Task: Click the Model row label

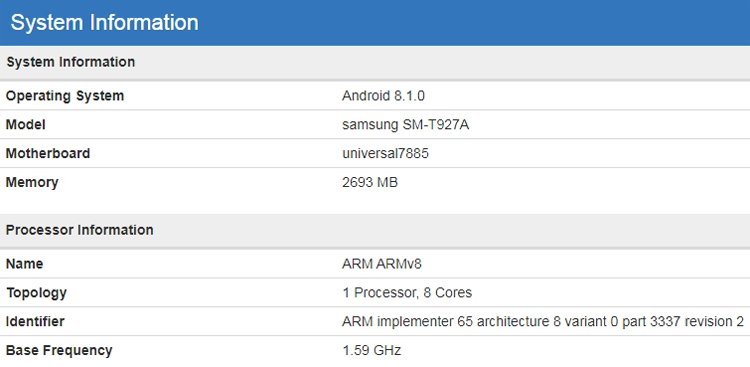Action: [25, 125]
